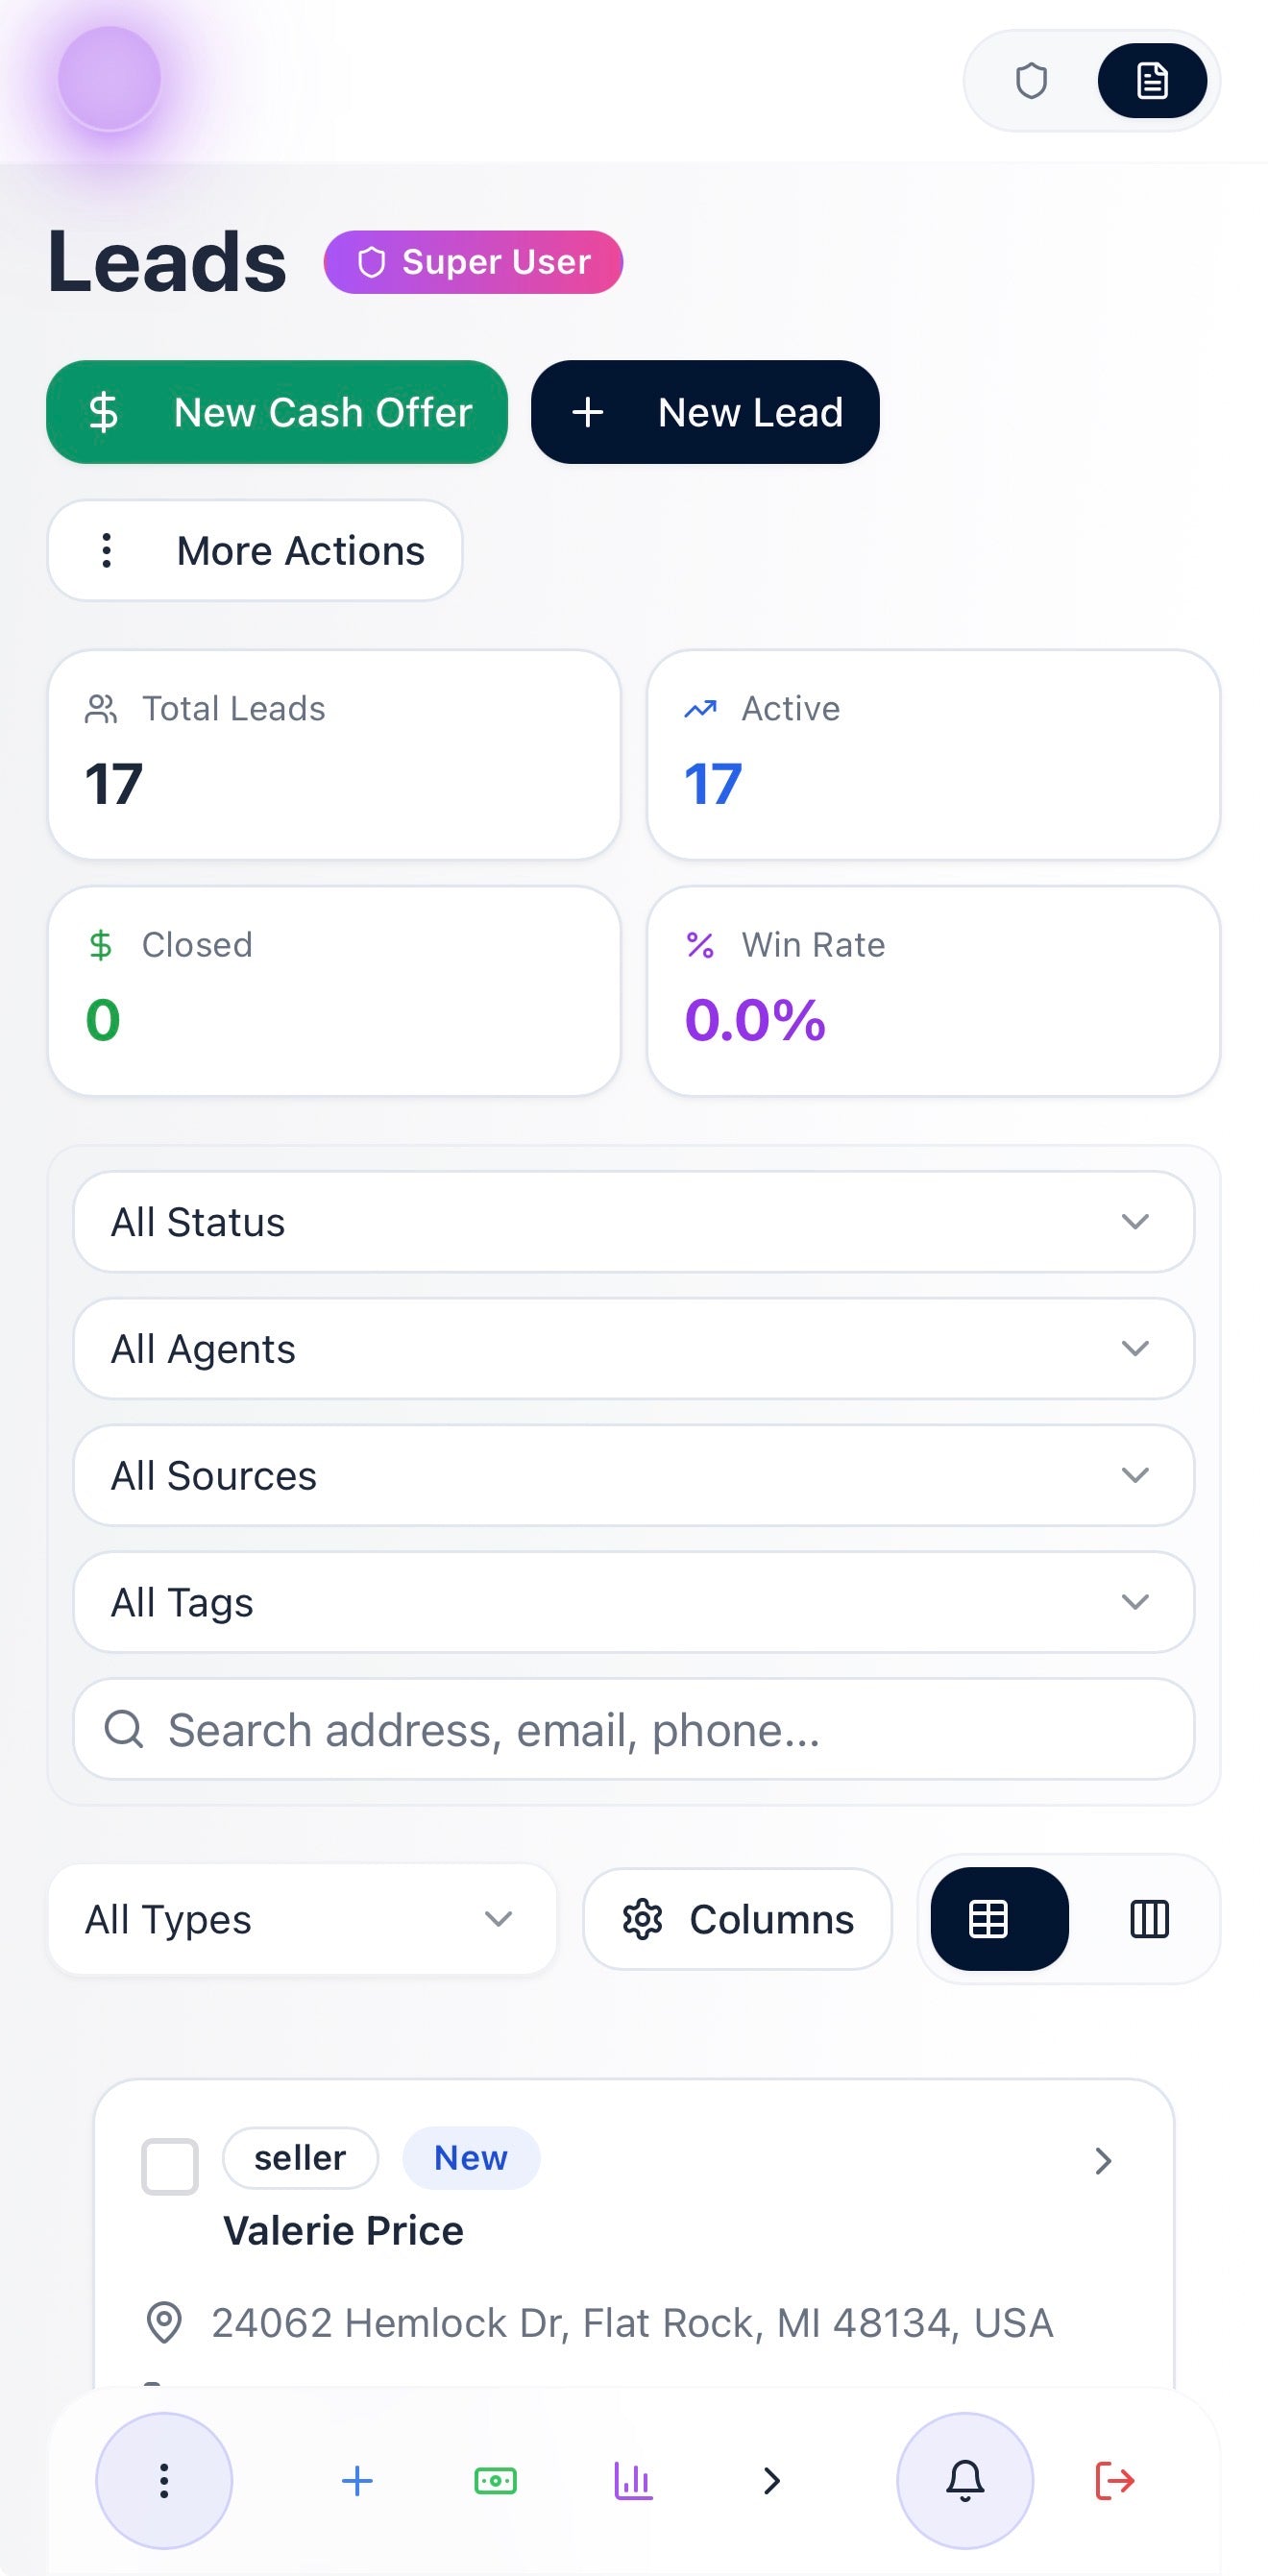Click the shield icon in top bar
Viewport: 1268px width, 2576px height.
tap(1031, 81)
